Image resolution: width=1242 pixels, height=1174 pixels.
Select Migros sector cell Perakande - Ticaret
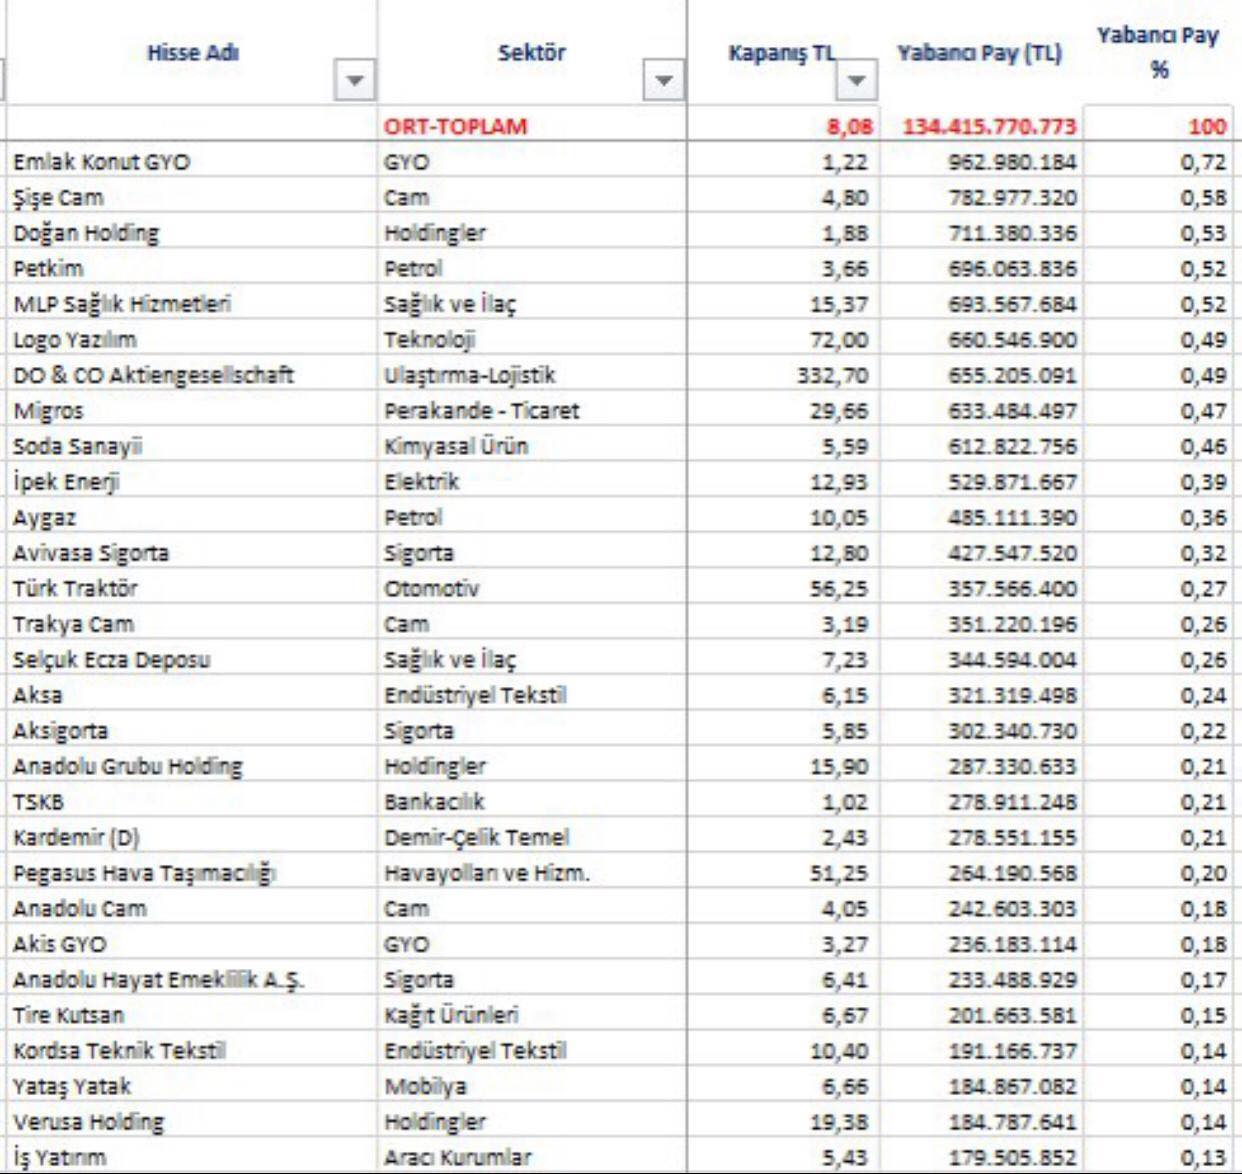click(x=532, y=411)
